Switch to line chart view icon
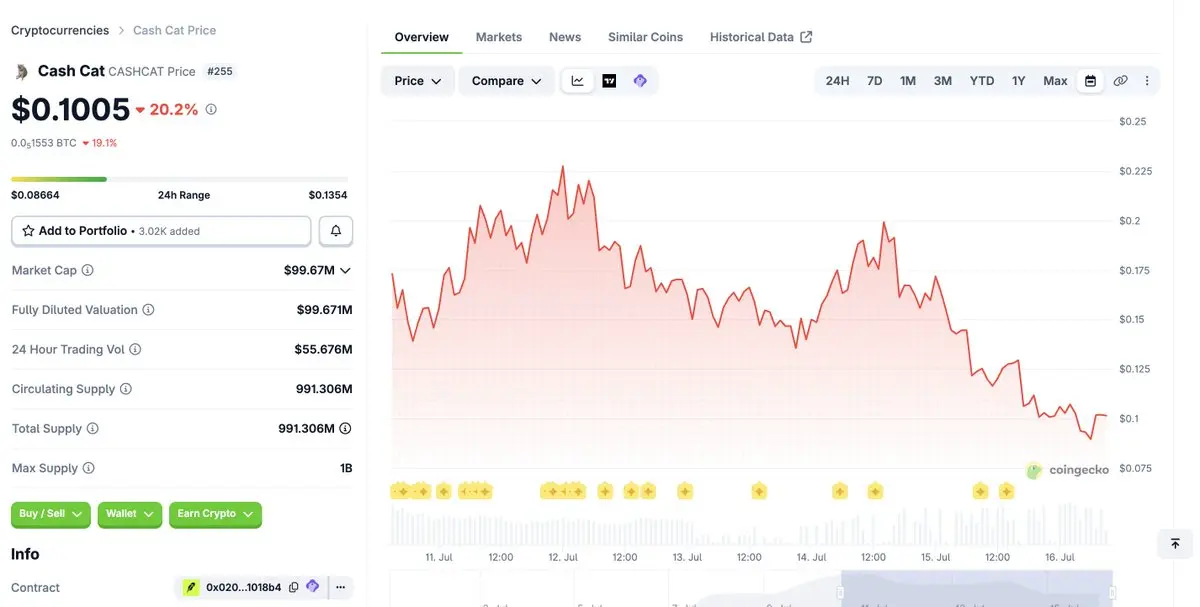The image size is (1200, 607). [x=578, y=81]
